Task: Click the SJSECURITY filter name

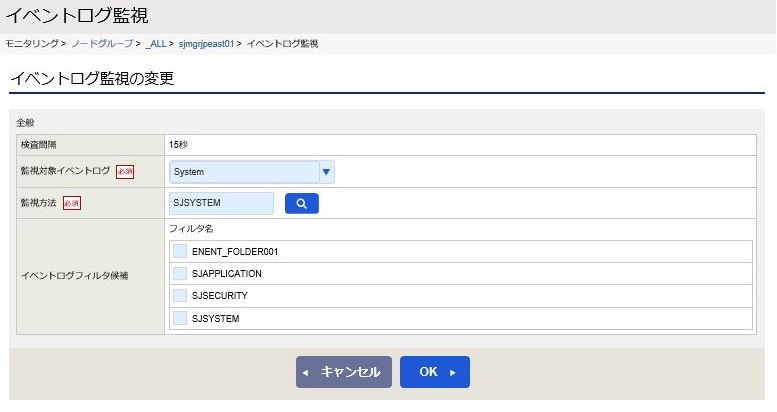Action: click(220, 295)
